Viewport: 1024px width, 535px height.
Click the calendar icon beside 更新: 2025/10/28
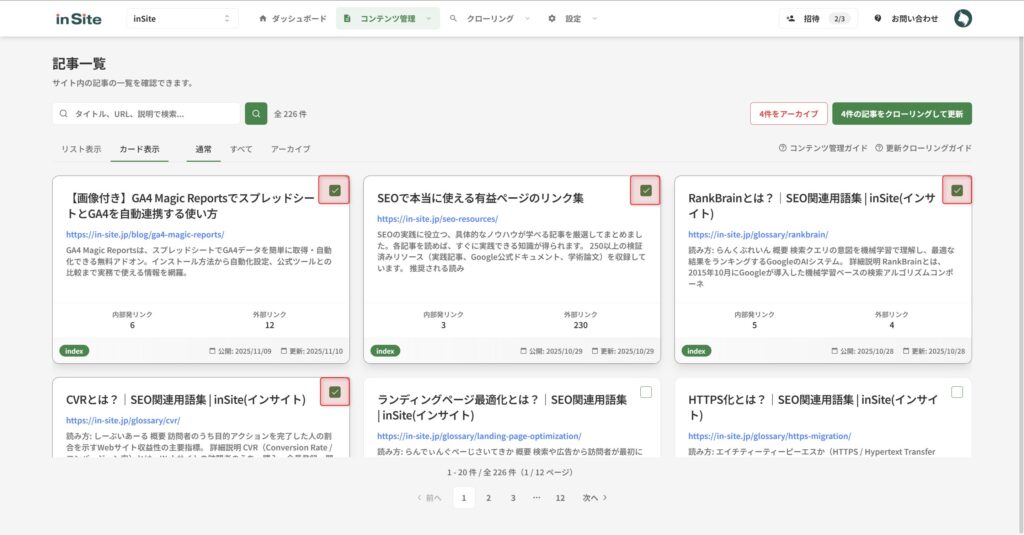(906, 351)
